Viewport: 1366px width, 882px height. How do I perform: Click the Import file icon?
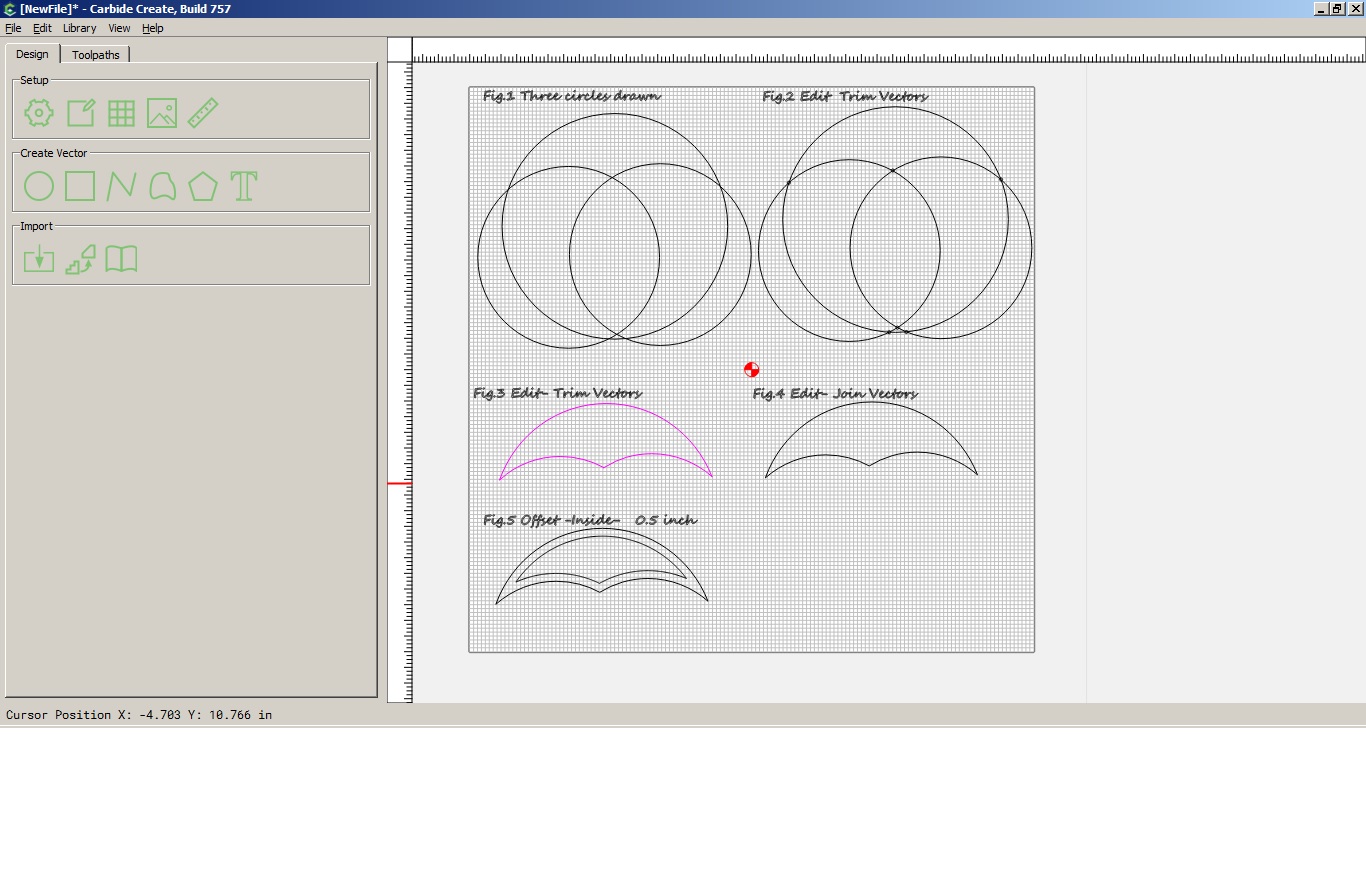point(39,259)
